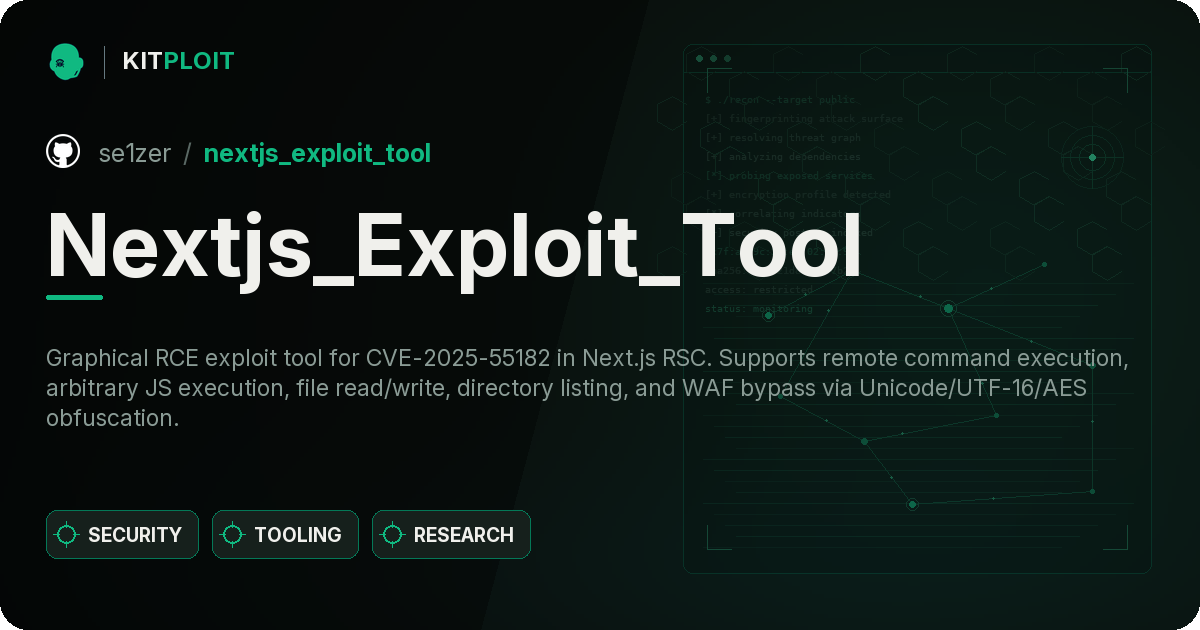The width and height of the screenshot is (1200, 630).
Task: Click the crosshair icon in RESEARCH badge
Action: 393,535
